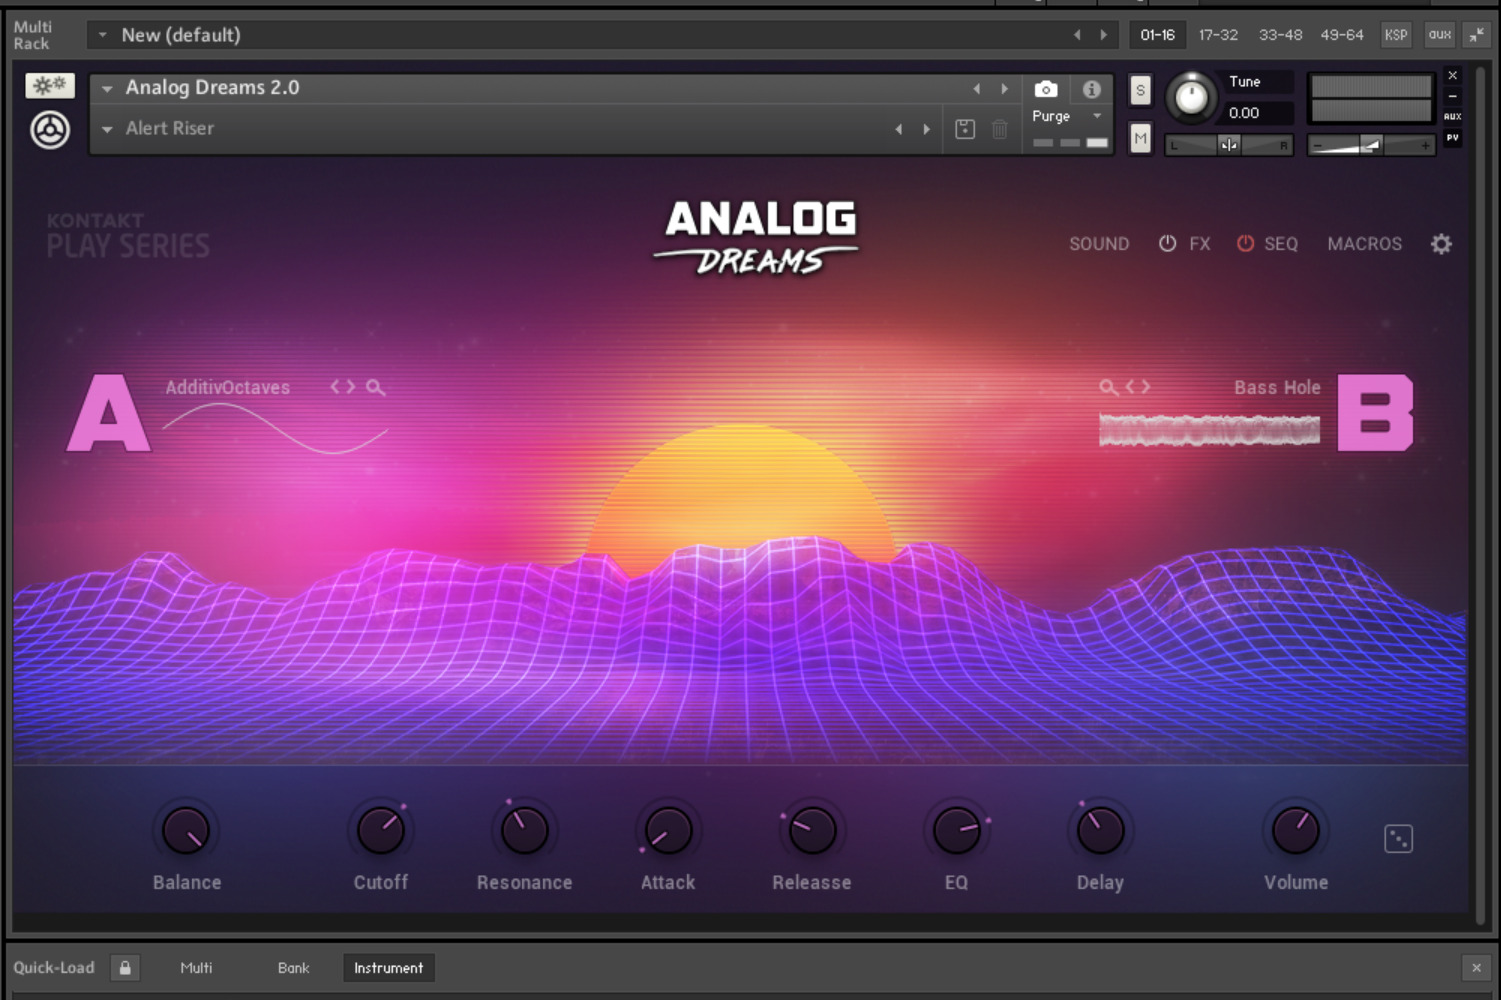Mute the instrument with M button

coord(1140,138)
